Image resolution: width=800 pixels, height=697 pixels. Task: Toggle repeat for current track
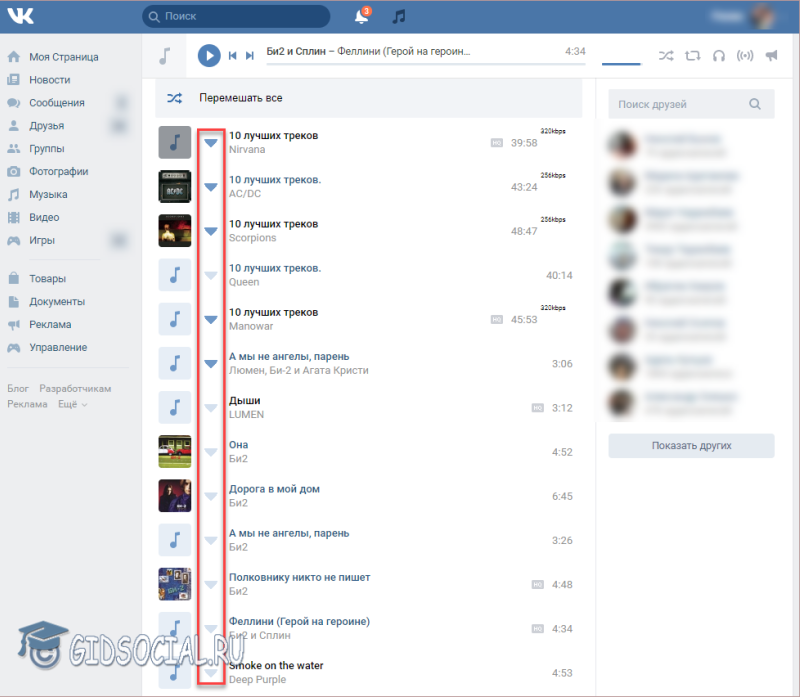pos(692,55)
